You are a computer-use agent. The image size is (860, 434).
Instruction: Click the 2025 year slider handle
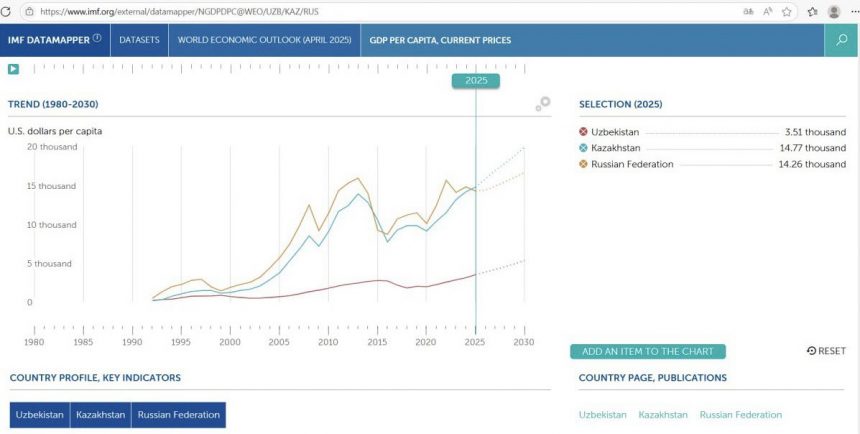coord(476,81)
